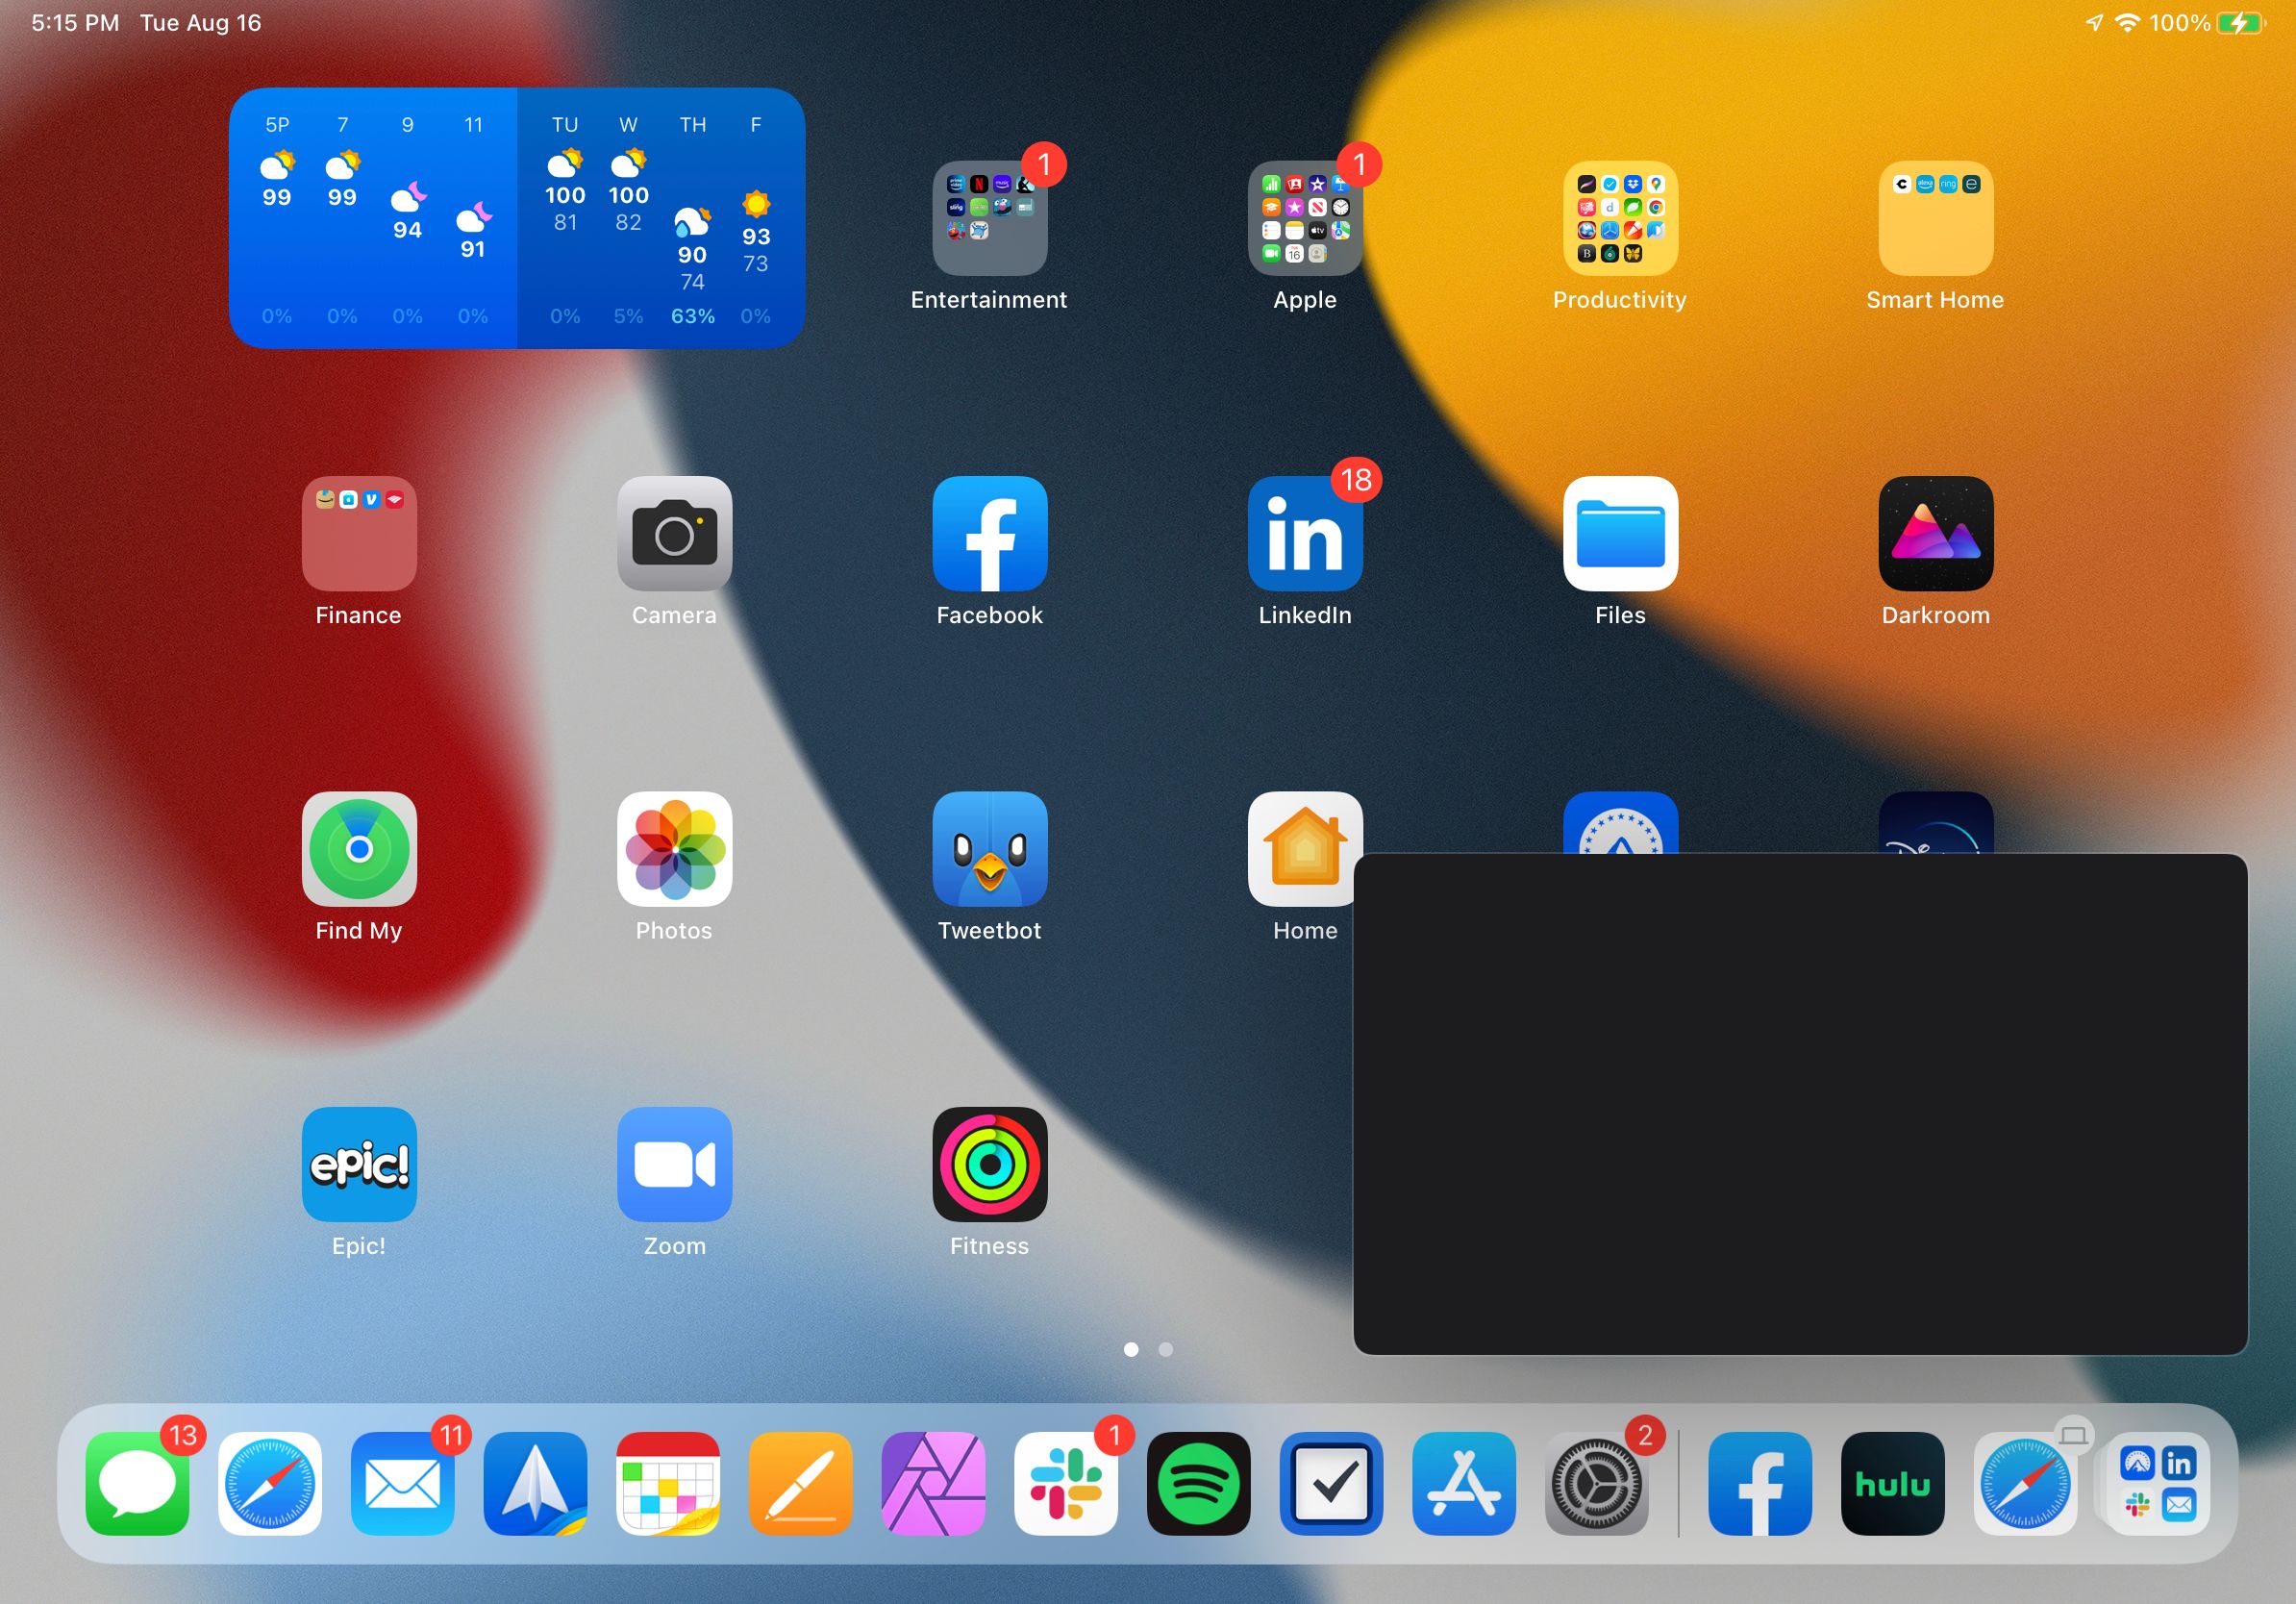Open the Finance folder

359,533
